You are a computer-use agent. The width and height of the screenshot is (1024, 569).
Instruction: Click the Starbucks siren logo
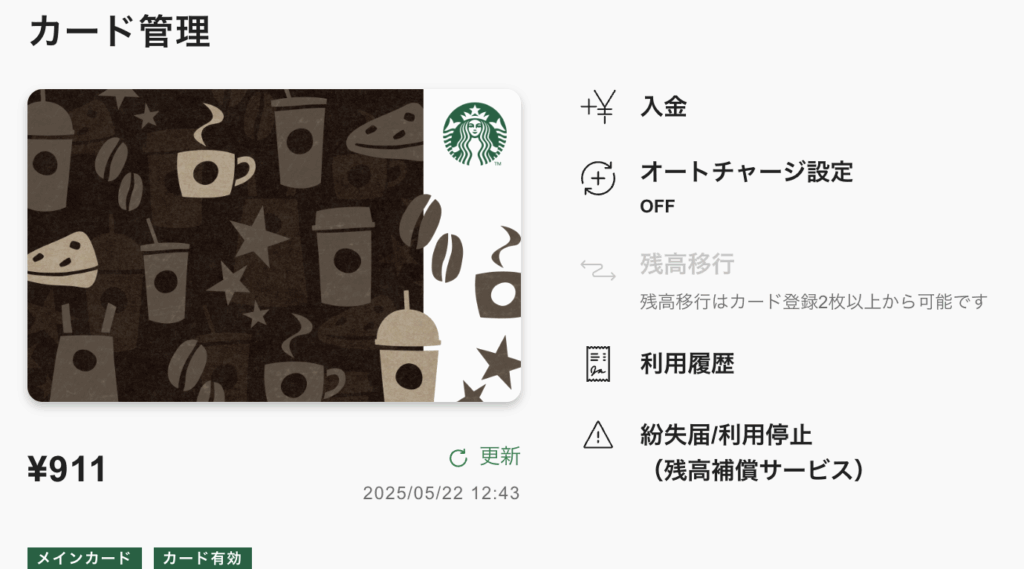(x=475, y=134)
